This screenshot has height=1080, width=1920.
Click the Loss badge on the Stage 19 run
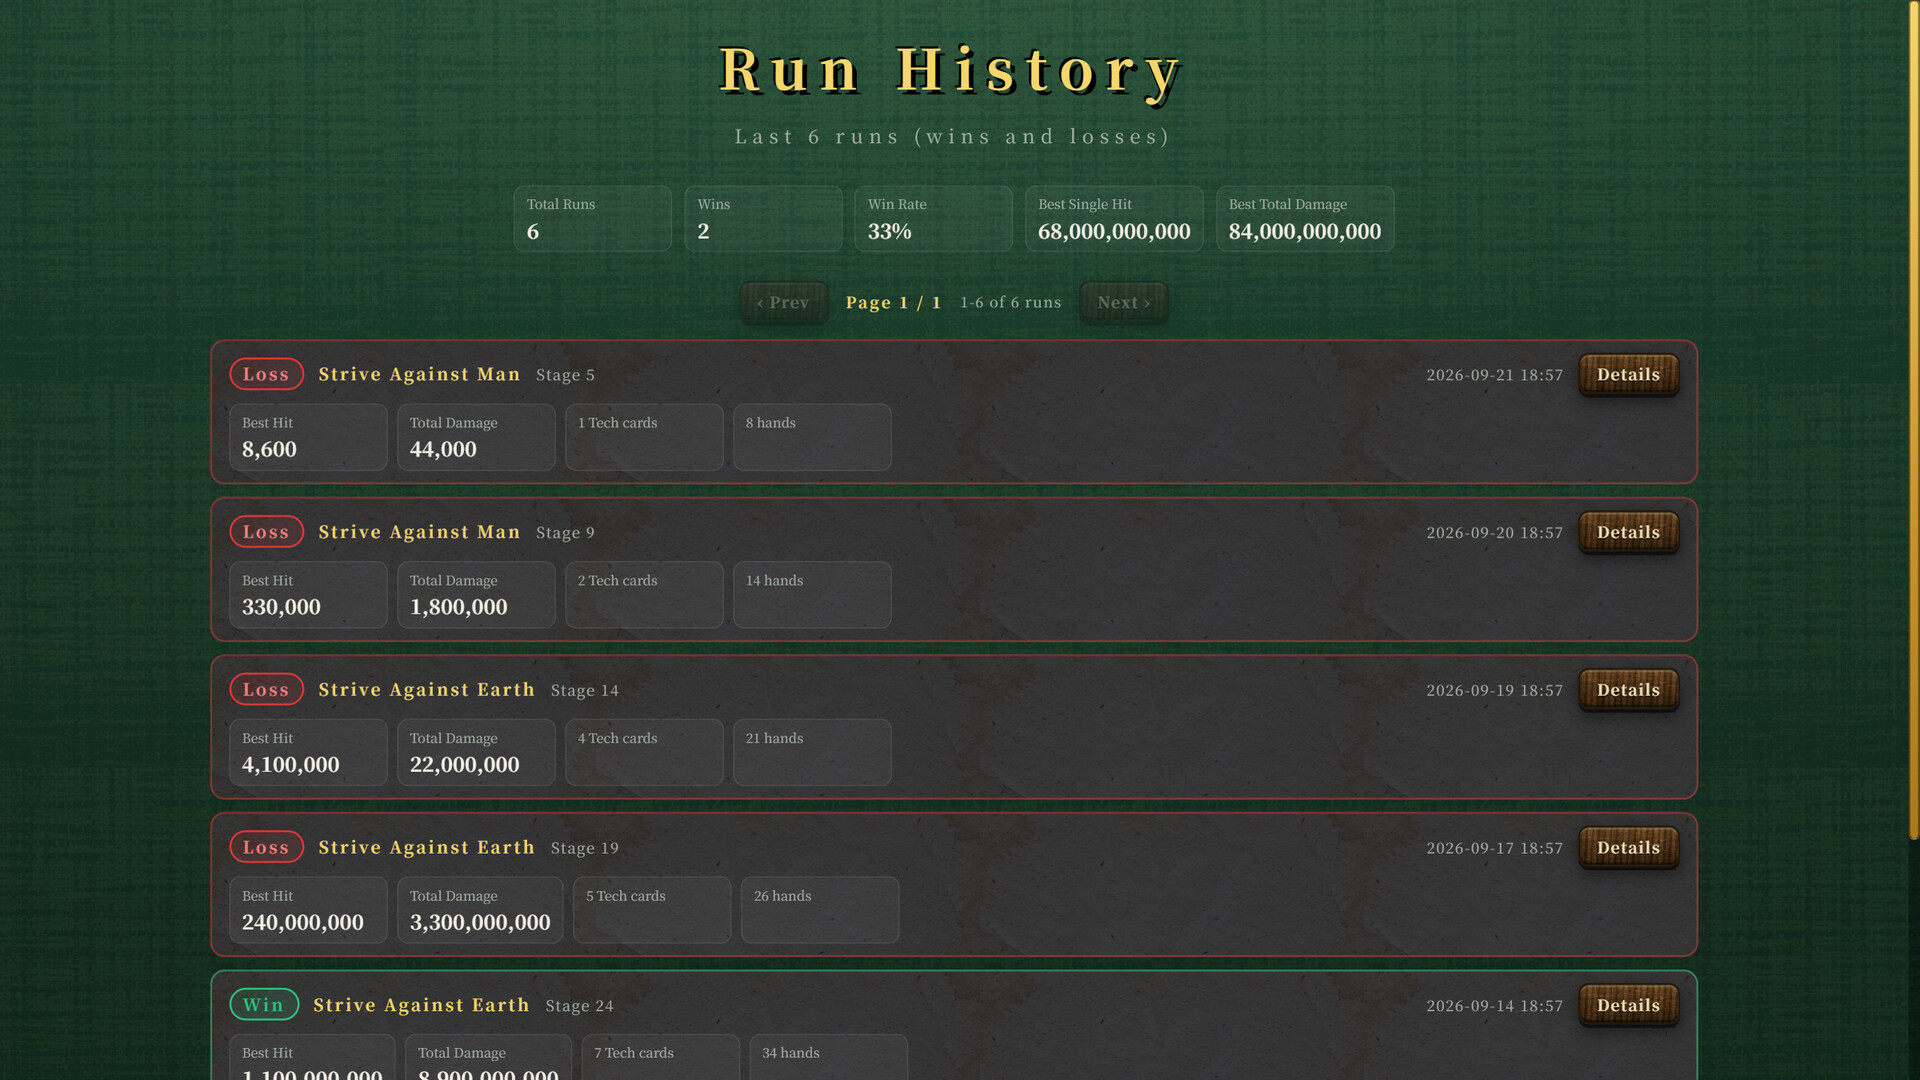click(266, 847)
